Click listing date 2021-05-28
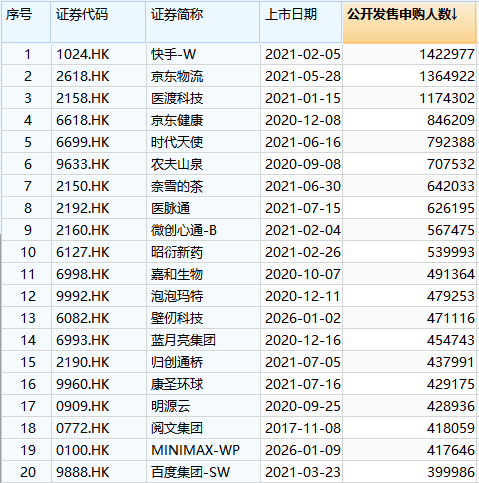 click(x=301, y=76)
